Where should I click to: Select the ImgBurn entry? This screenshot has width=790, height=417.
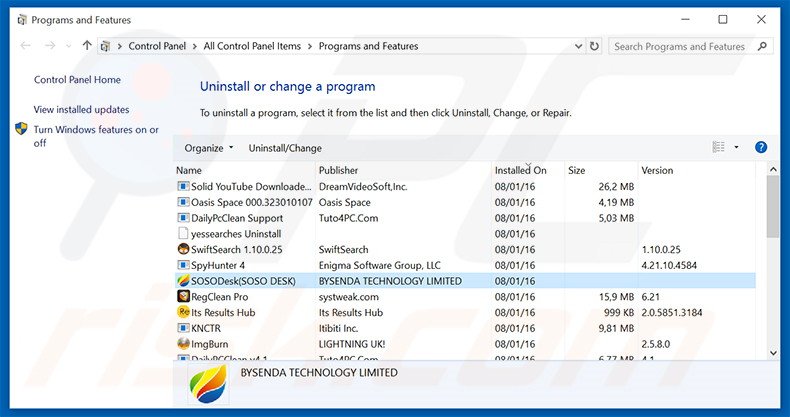pyautogui.click(x=209, y=344)
